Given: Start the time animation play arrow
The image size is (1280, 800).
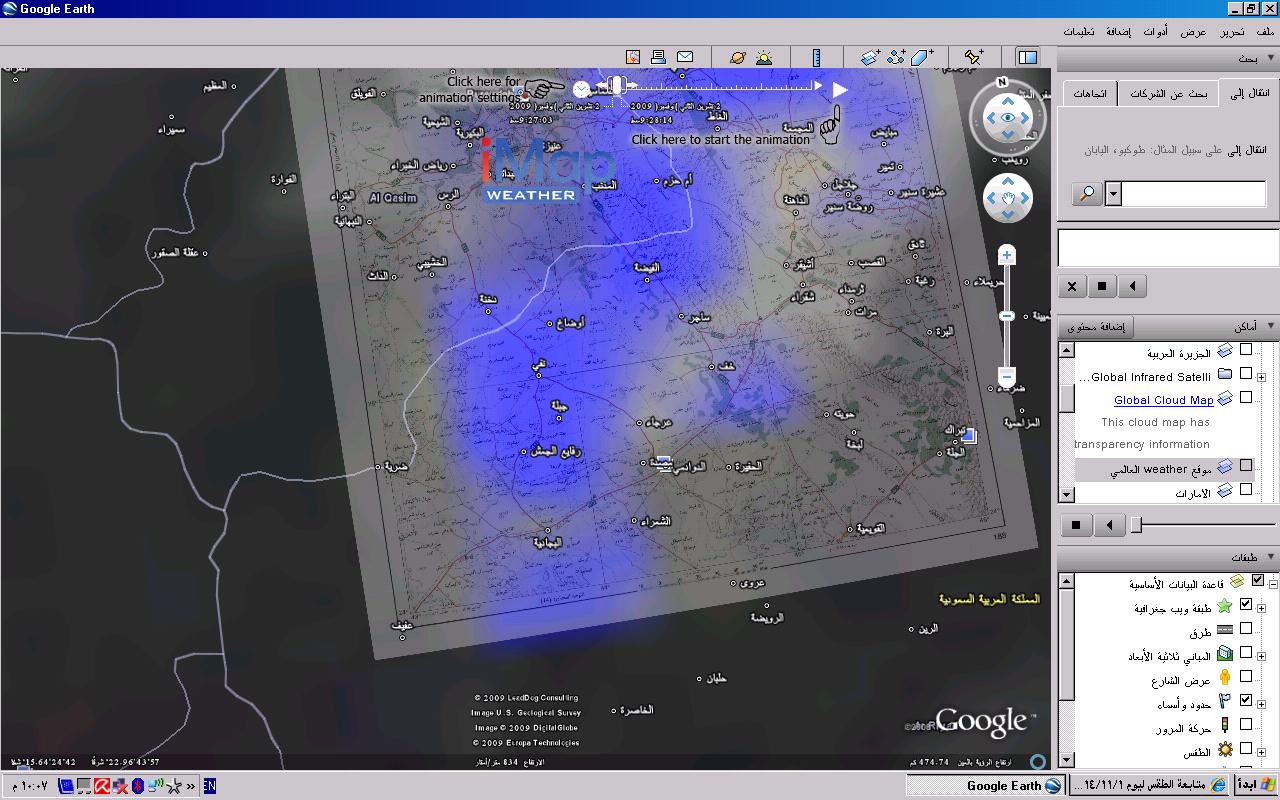Looking at the screenshot, I should pyautogui.click(x=840, y=90).
